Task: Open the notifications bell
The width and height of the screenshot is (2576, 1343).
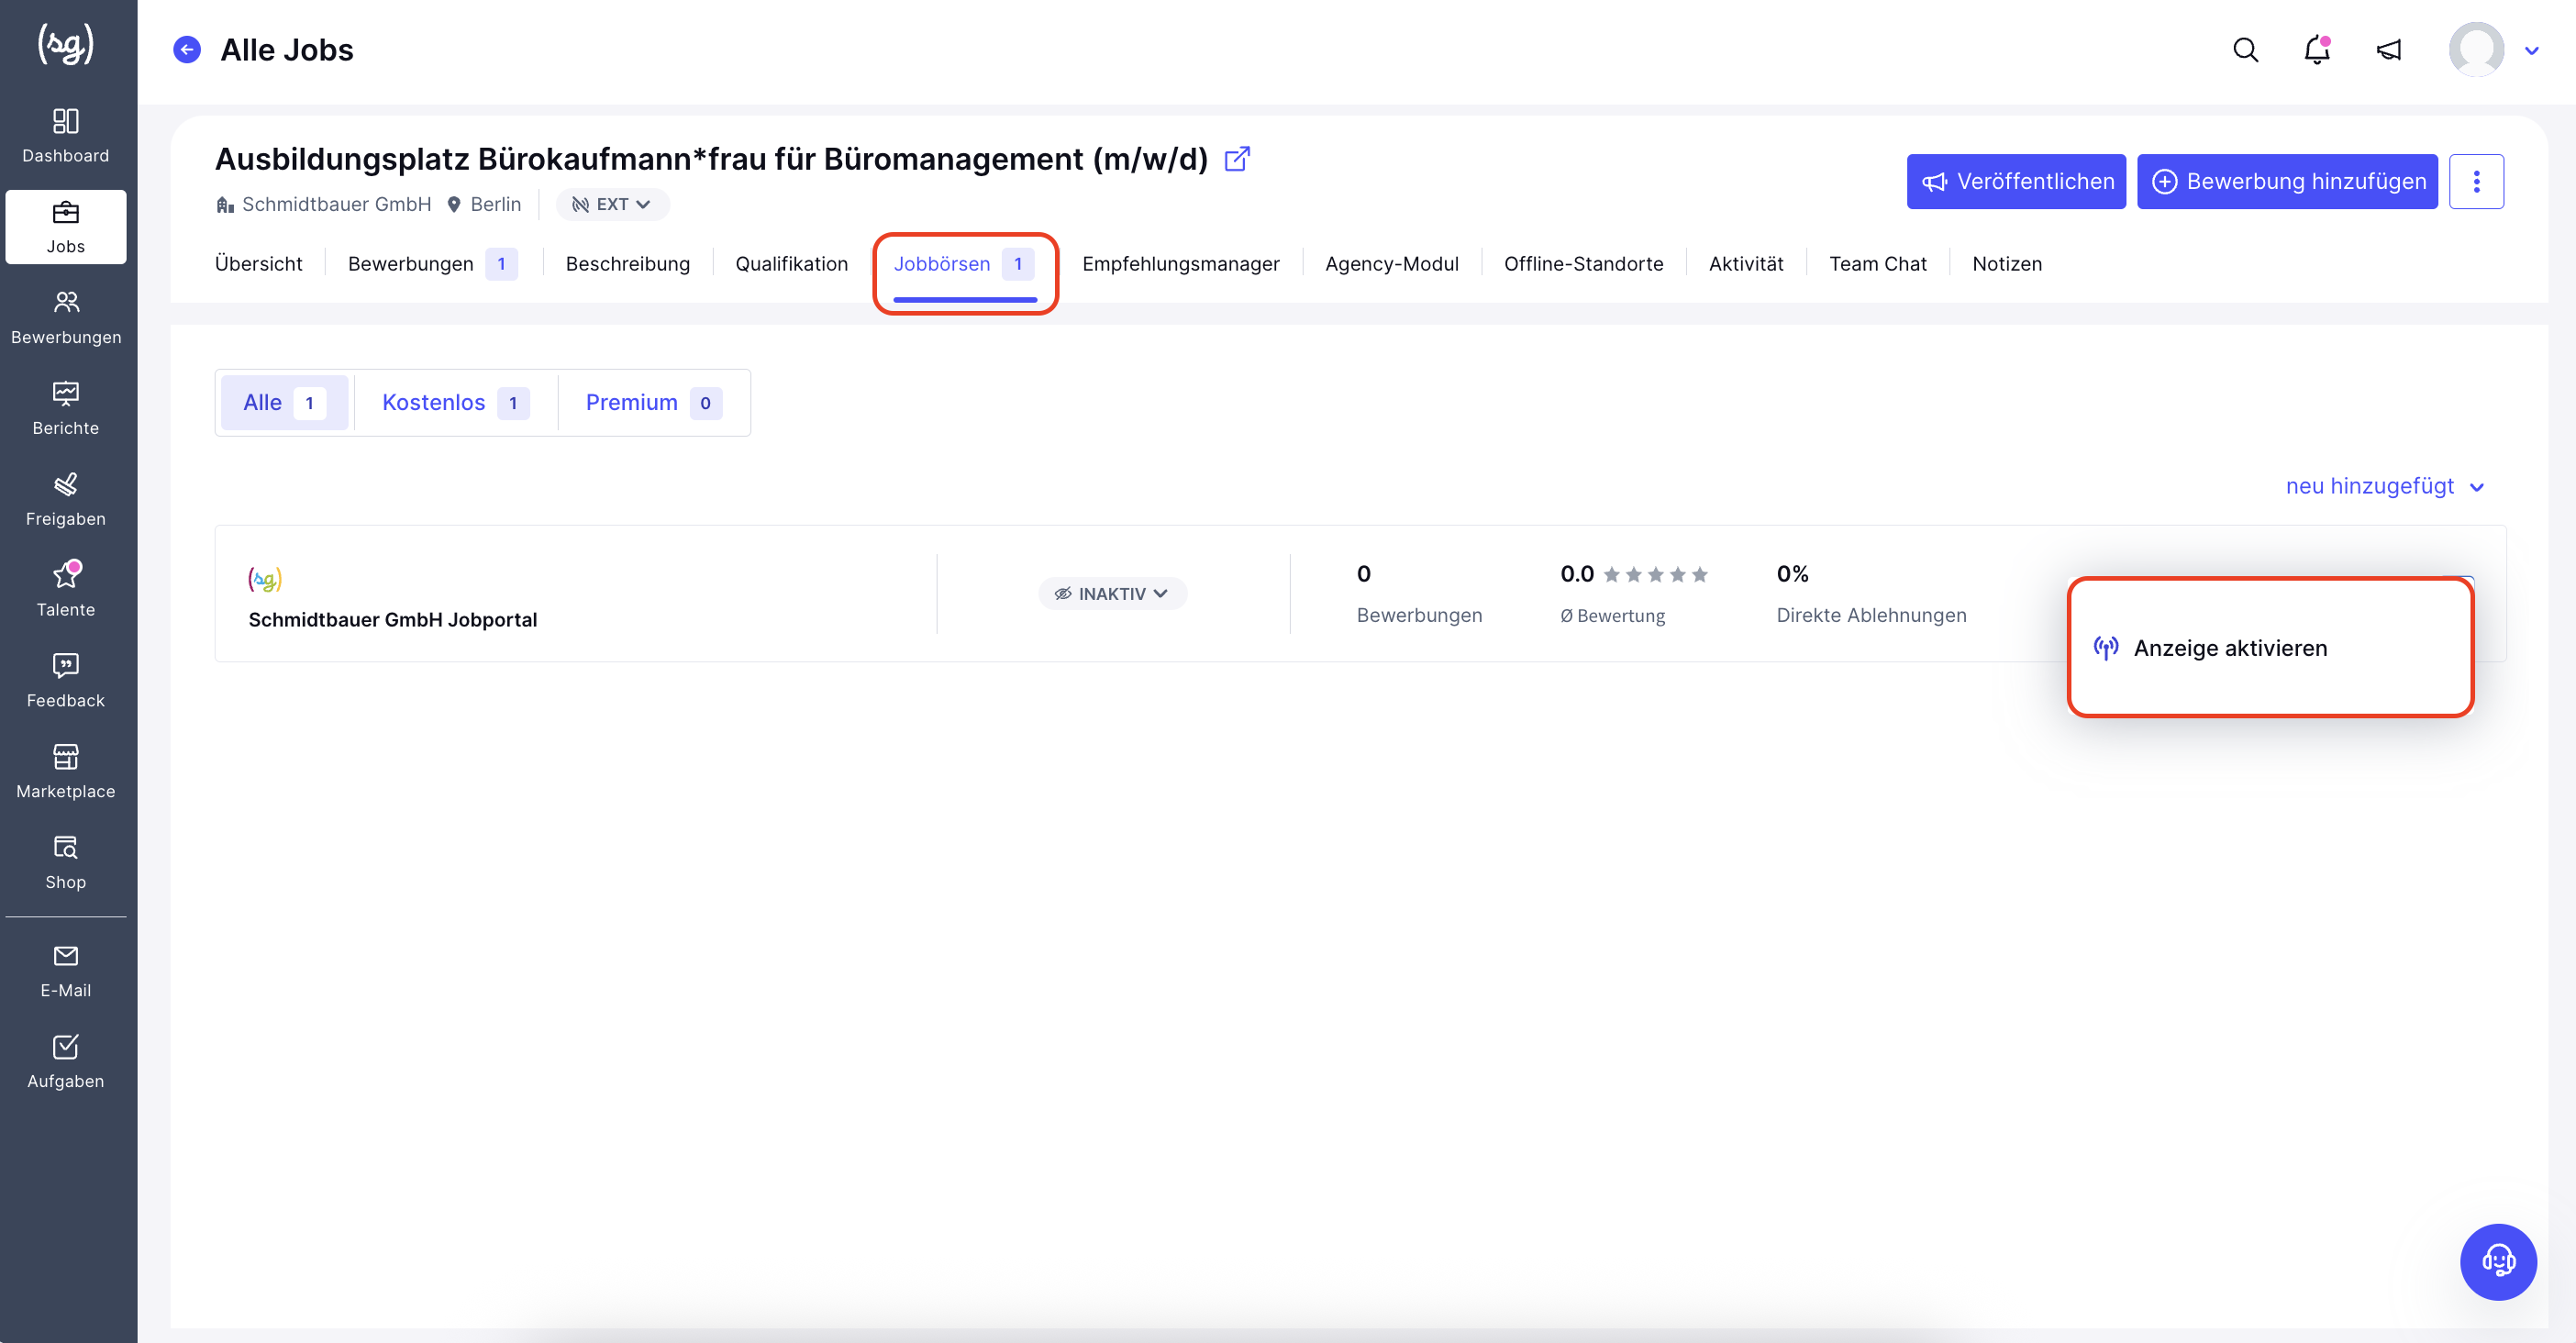Action: click(x=2317, y=50)
